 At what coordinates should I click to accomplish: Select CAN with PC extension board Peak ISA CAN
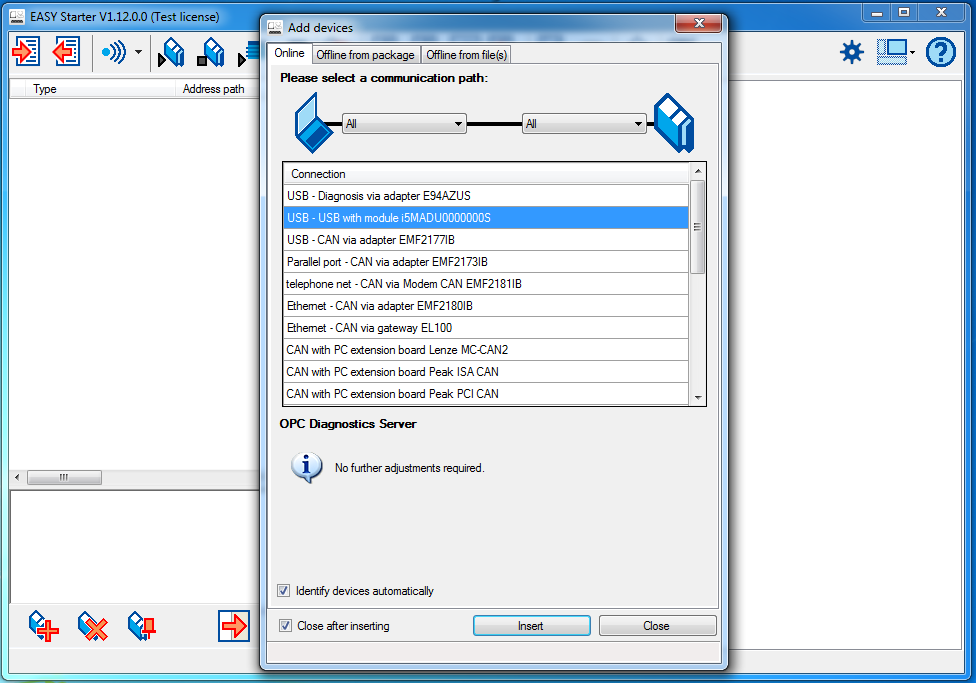click(486, 372)
